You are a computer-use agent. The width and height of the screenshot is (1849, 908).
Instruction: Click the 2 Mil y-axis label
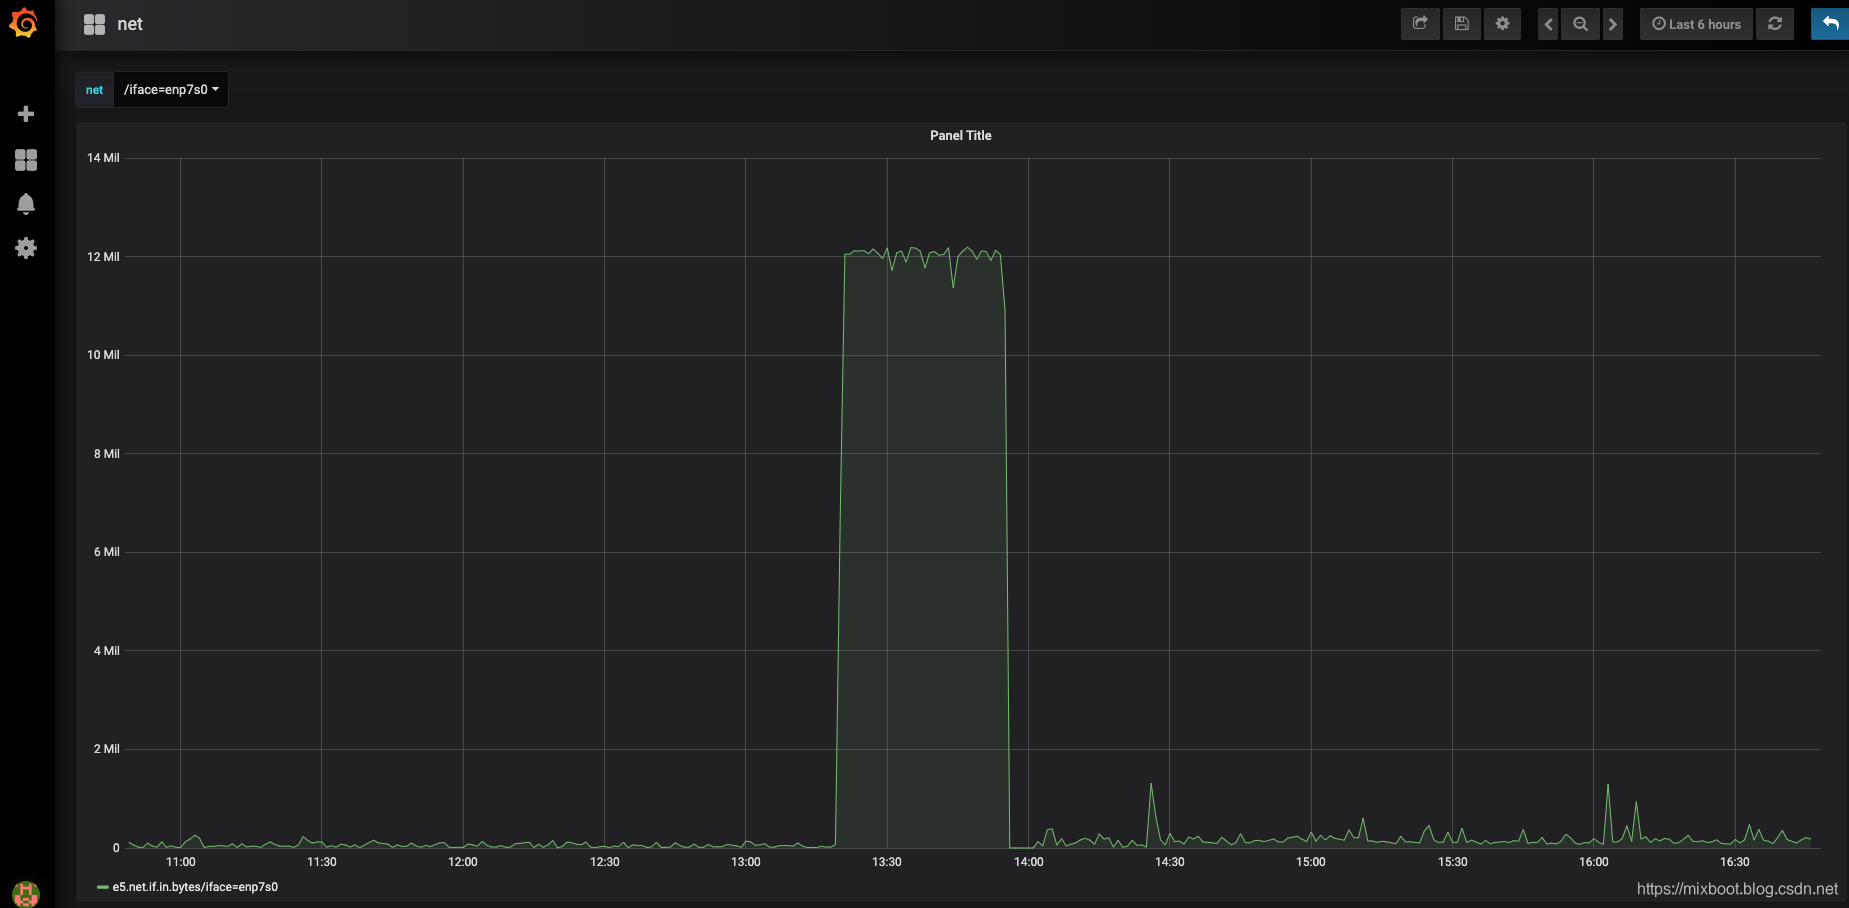(106, 749)
